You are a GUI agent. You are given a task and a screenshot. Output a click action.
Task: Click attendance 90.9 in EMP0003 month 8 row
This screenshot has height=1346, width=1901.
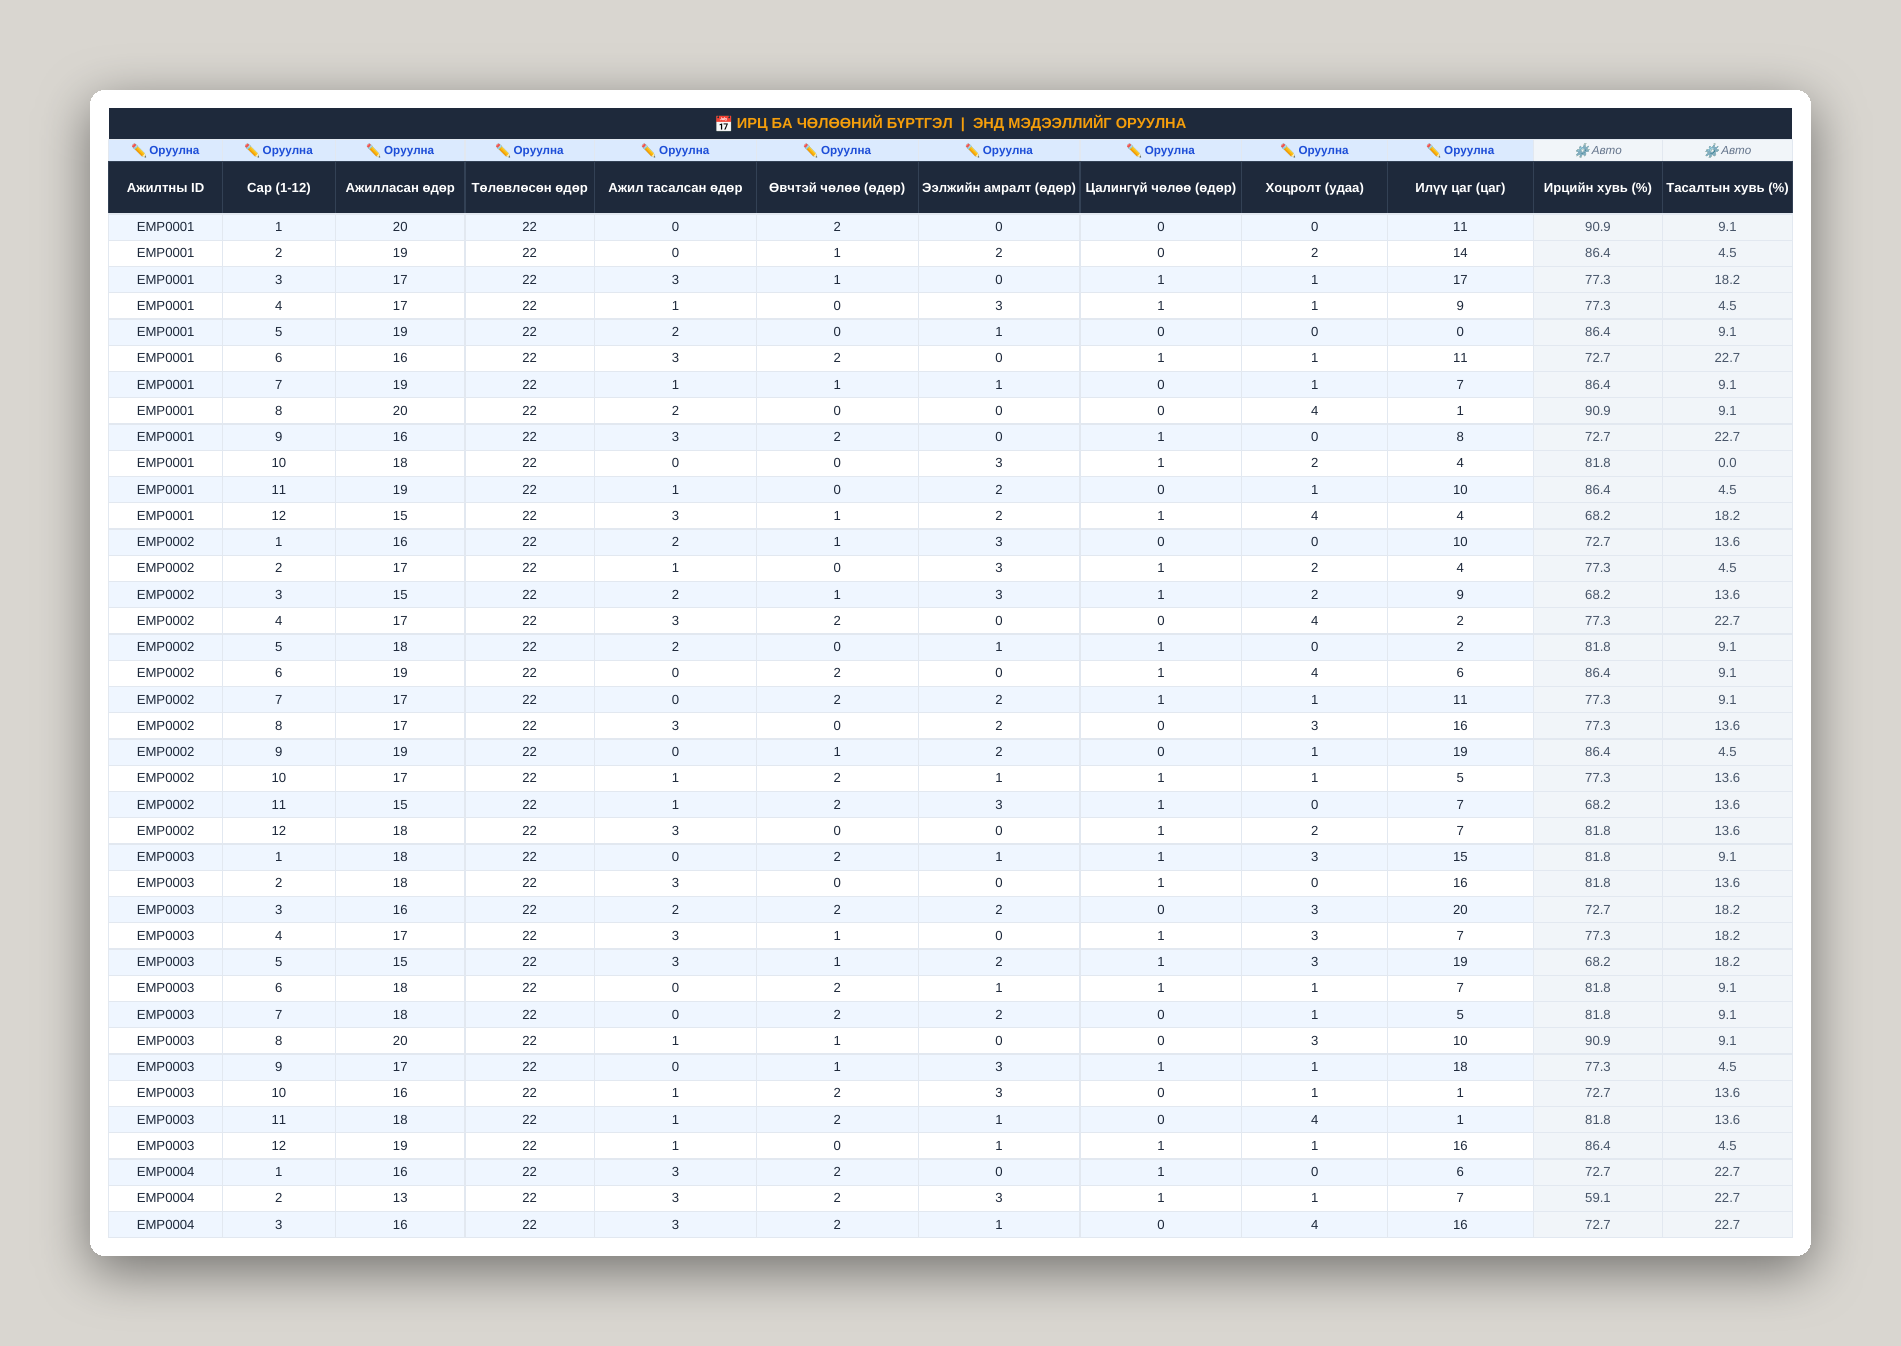pos(1597,1040)
